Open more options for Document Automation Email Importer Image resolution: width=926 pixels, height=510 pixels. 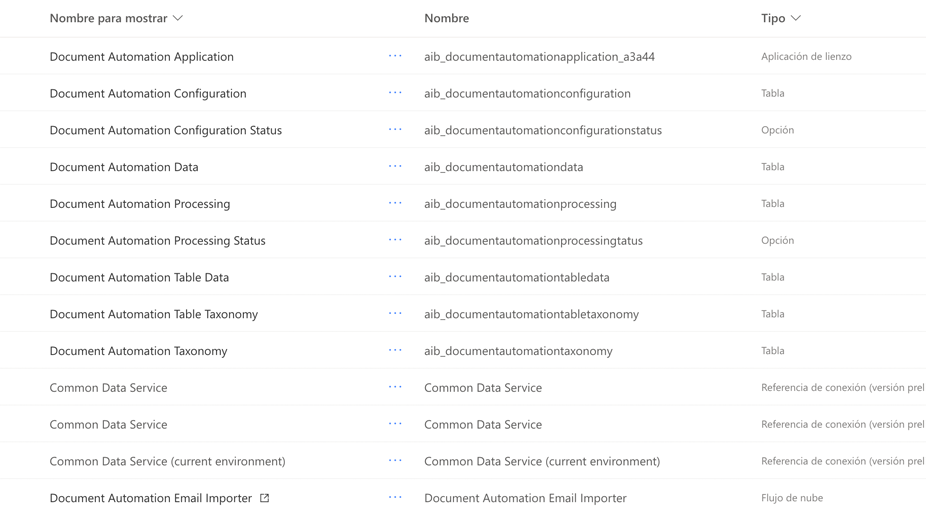tap(395, 498)
